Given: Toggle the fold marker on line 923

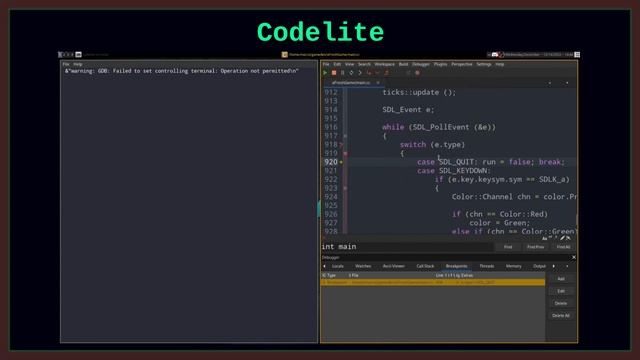Looking at the screenshot, I should 345,188.
